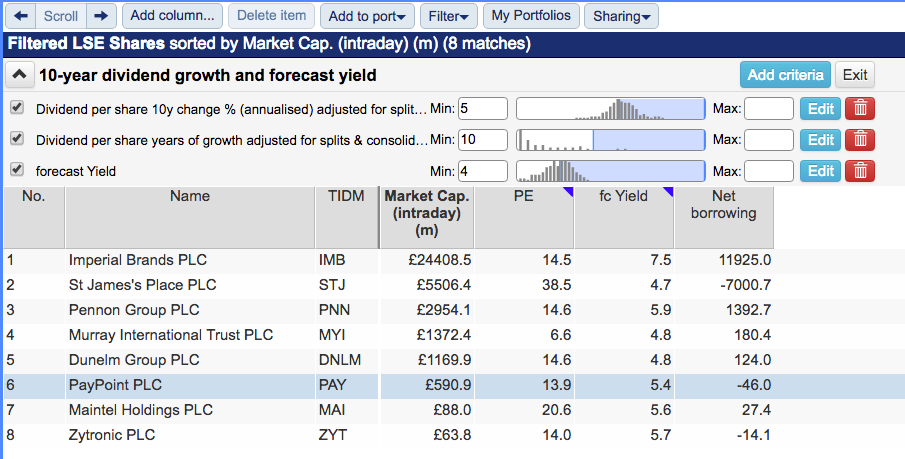Sort by the Net borrowing column header
This screenshot has width=905, height=459.
724,217
